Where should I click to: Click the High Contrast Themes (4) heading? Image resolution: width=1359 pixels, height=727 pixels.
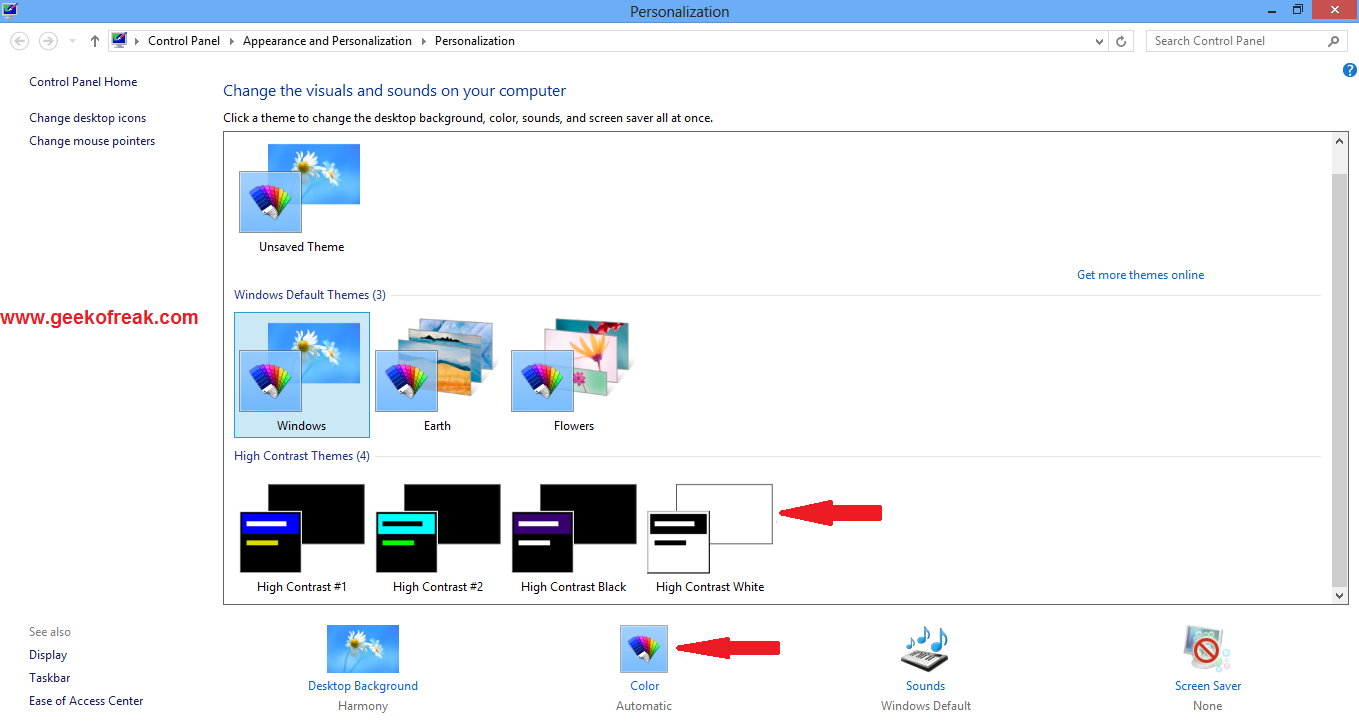pyautogui.click(x=302, y=456)
